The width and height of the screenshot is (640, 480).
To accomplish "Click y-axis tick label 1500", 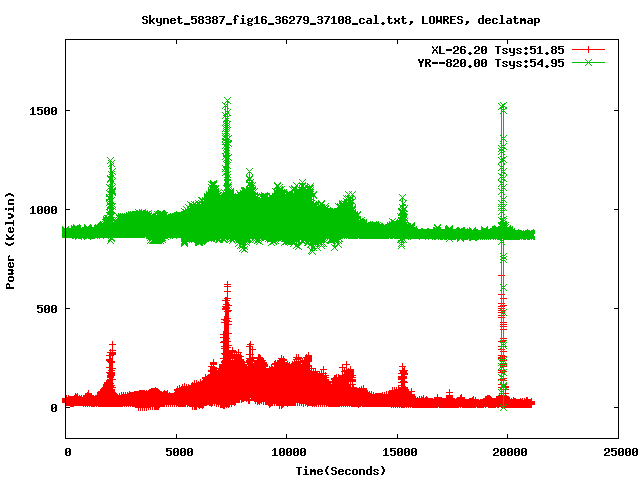I will pyautogui.click(x=43, y=111).
